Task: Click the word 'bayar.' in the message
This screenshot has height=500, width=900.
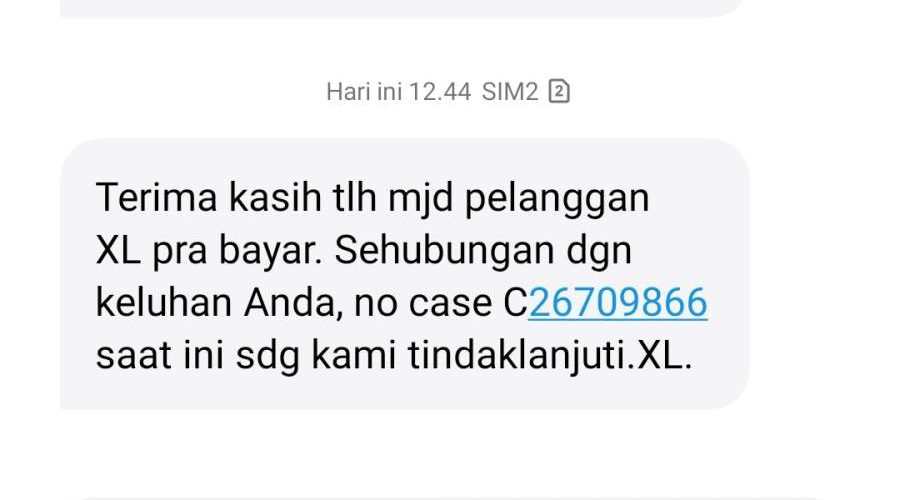Action: point(270,251)
